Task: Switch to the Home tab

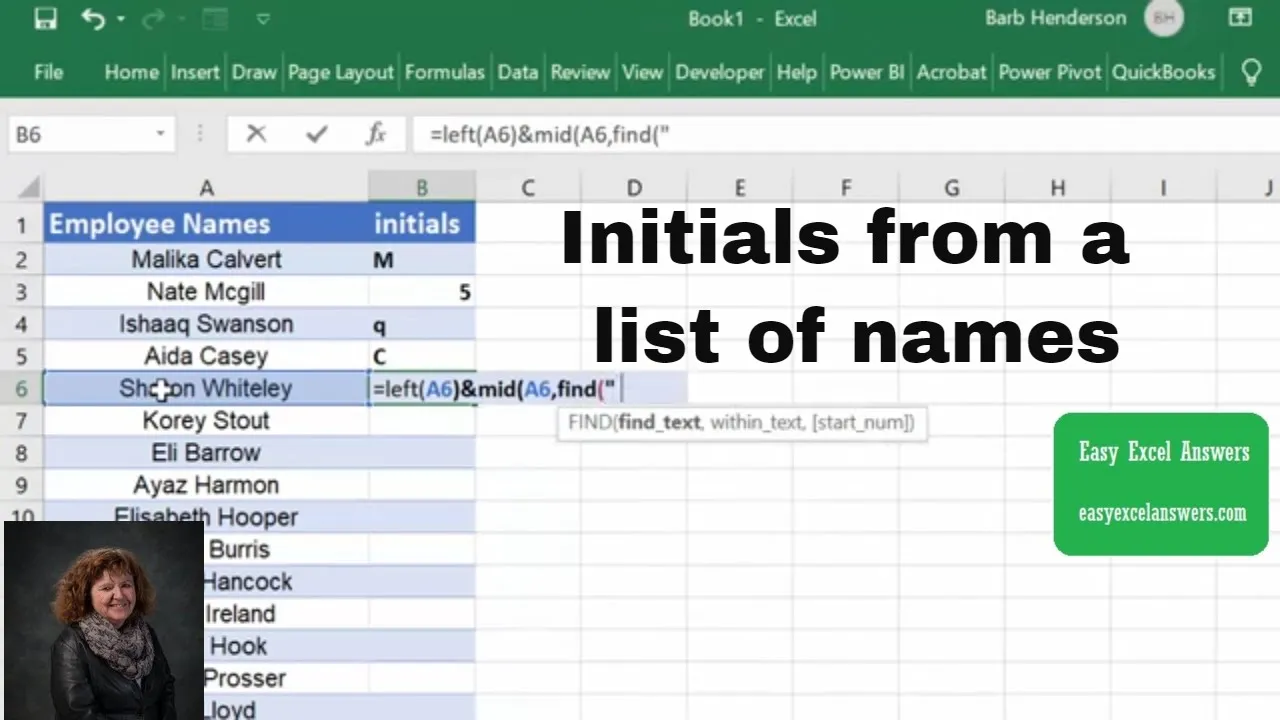Action: coord(131,72)
